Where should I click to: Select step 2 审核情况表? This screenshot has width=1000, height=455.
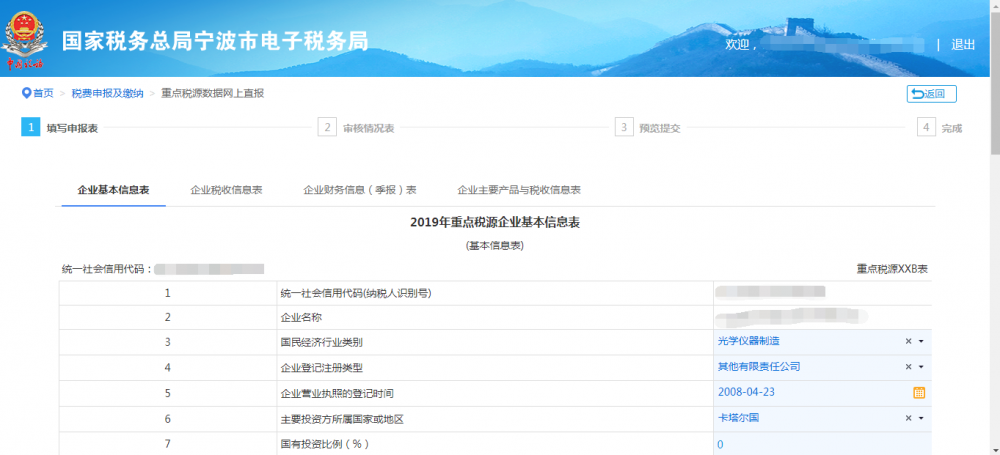point(357,128)
